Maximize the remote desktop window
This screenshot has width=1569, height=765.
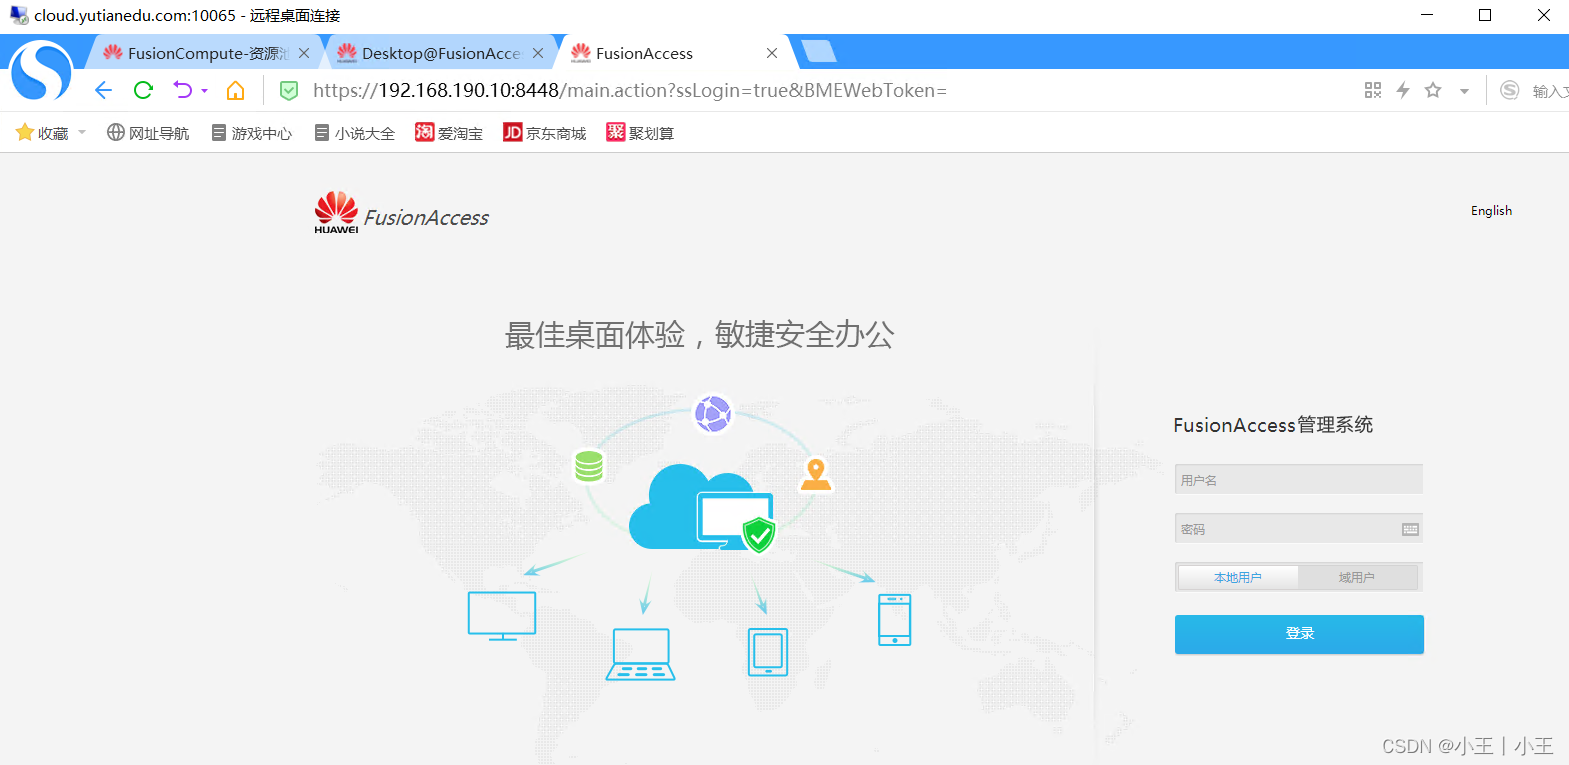(x=1485, y=15)
